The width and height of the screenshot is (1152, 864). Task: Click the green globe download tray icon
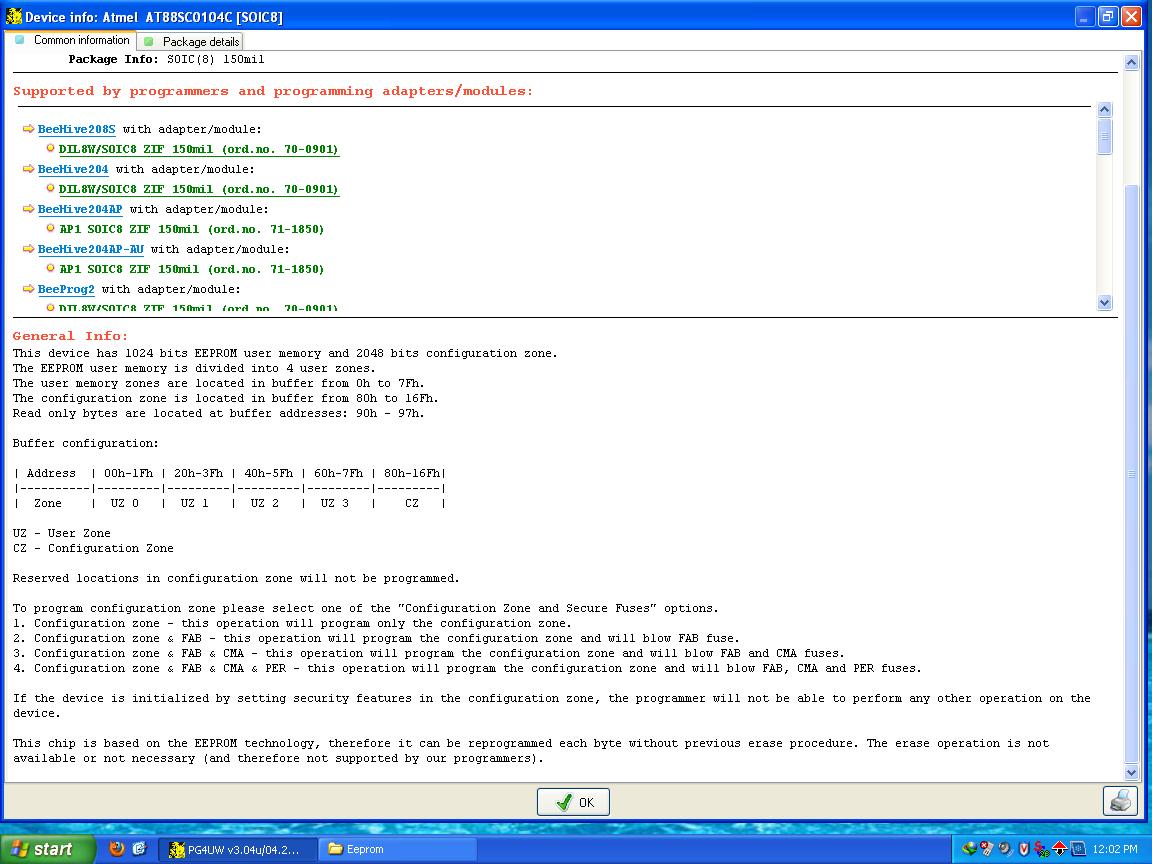tap(969, 849)
